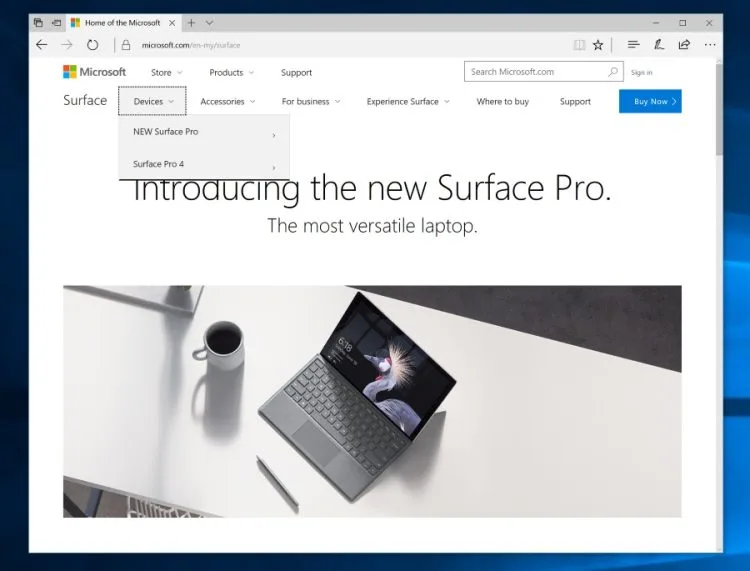Expand the For business dropdown
The width and height of the screenshot is (750, 571).
point(311,101)
